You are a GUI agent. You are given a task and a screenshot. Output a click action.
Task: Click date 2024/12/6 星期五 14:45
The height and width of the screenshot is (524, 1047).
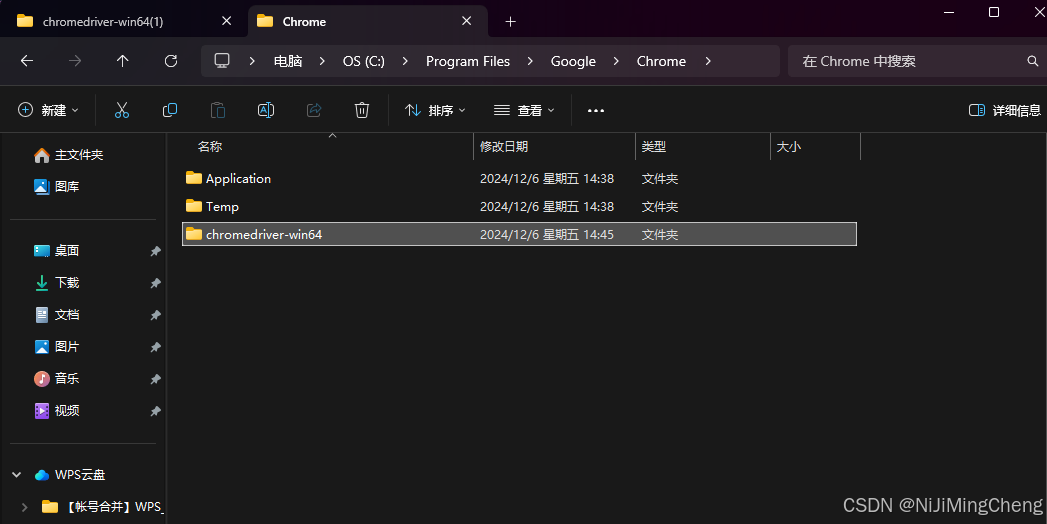point(547,234)
